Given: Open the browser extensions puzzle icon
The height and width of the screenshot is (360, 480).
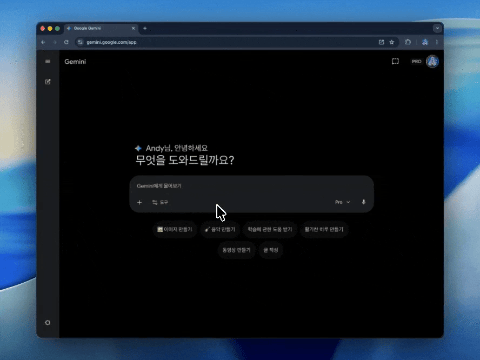Looking at the screenshot, I should pyautogui.click(x=408, y=42).
